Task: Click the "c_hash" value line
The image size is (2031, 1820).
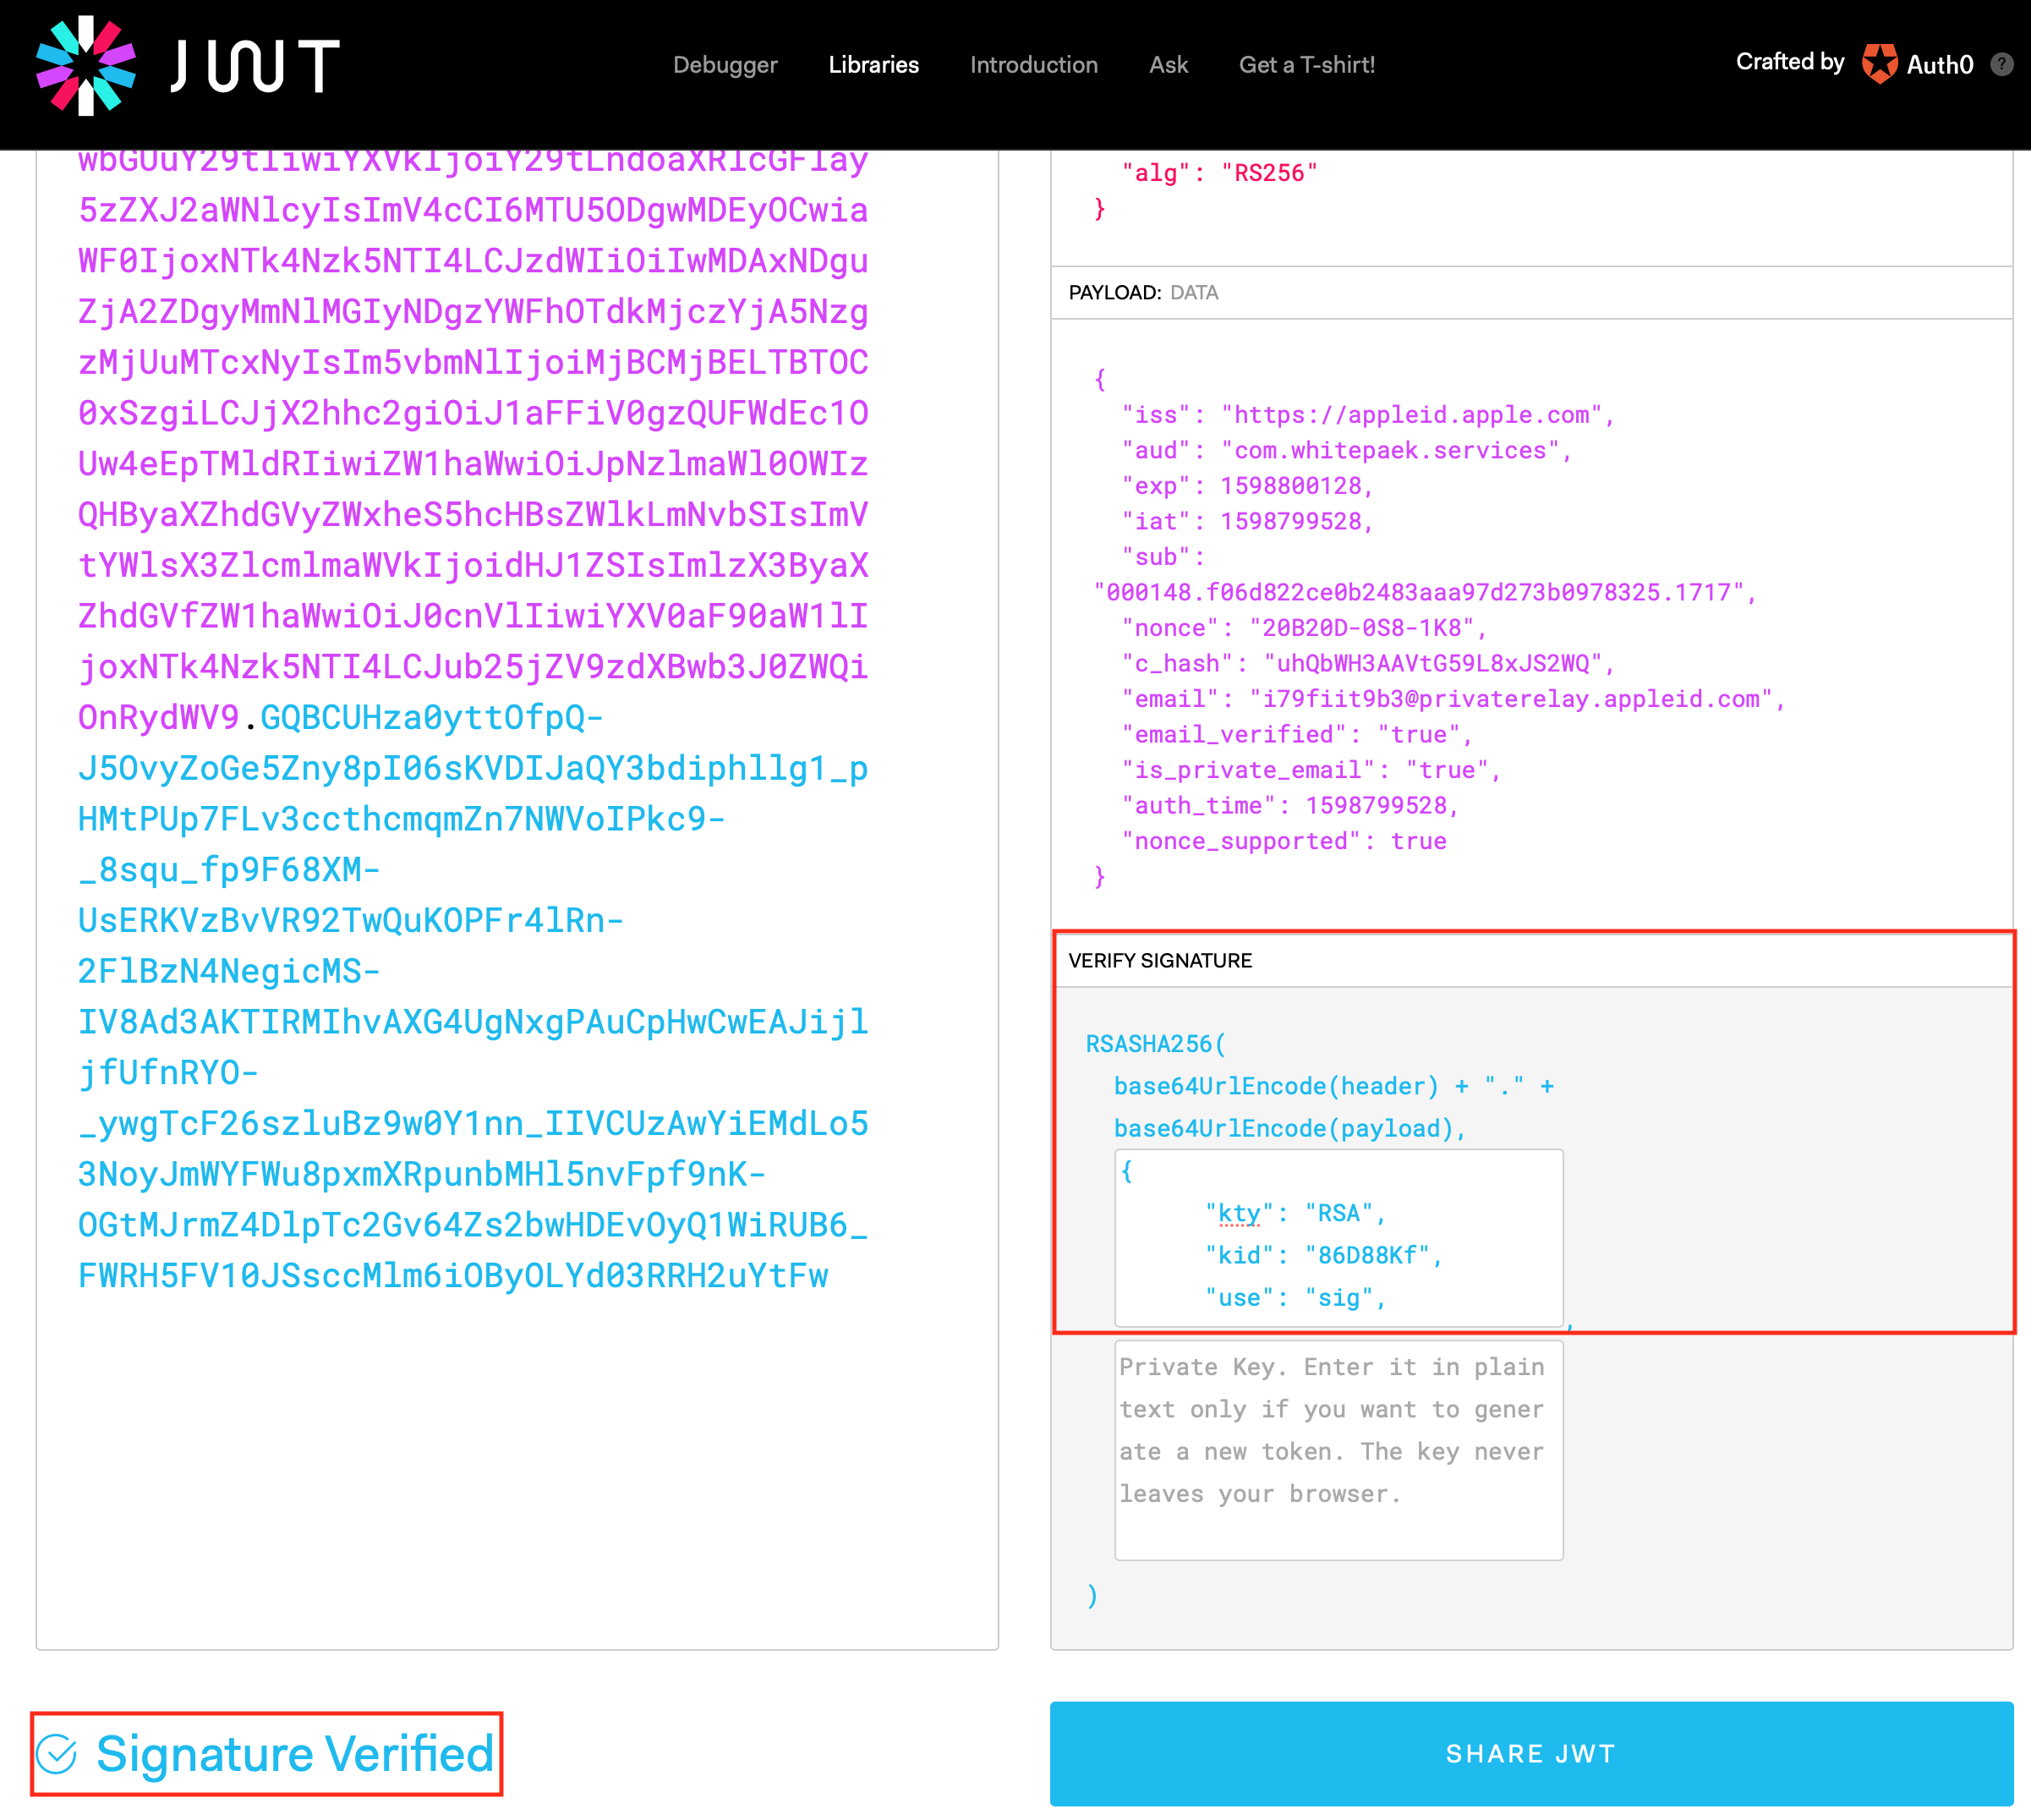Action: tap(1368, 663)
